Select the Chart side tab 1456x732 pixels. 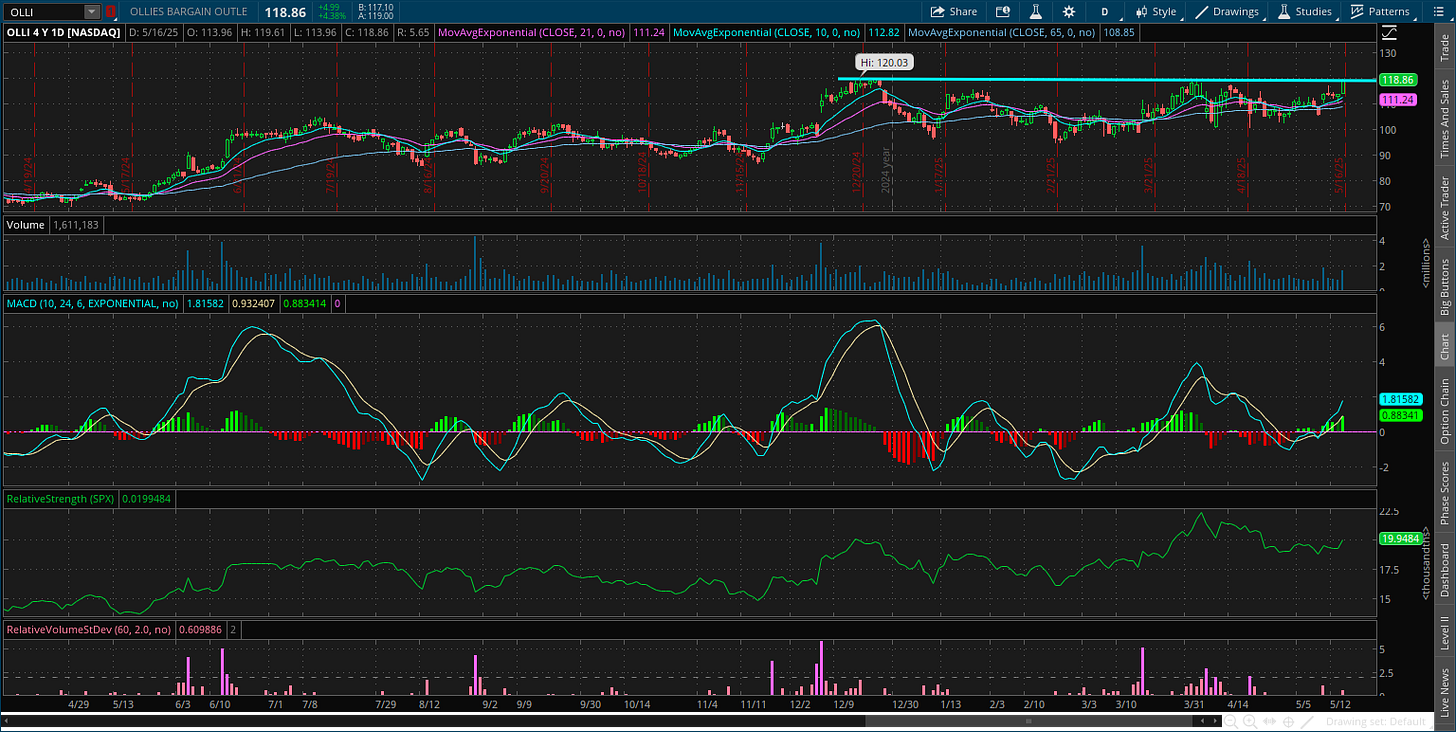1444,346
